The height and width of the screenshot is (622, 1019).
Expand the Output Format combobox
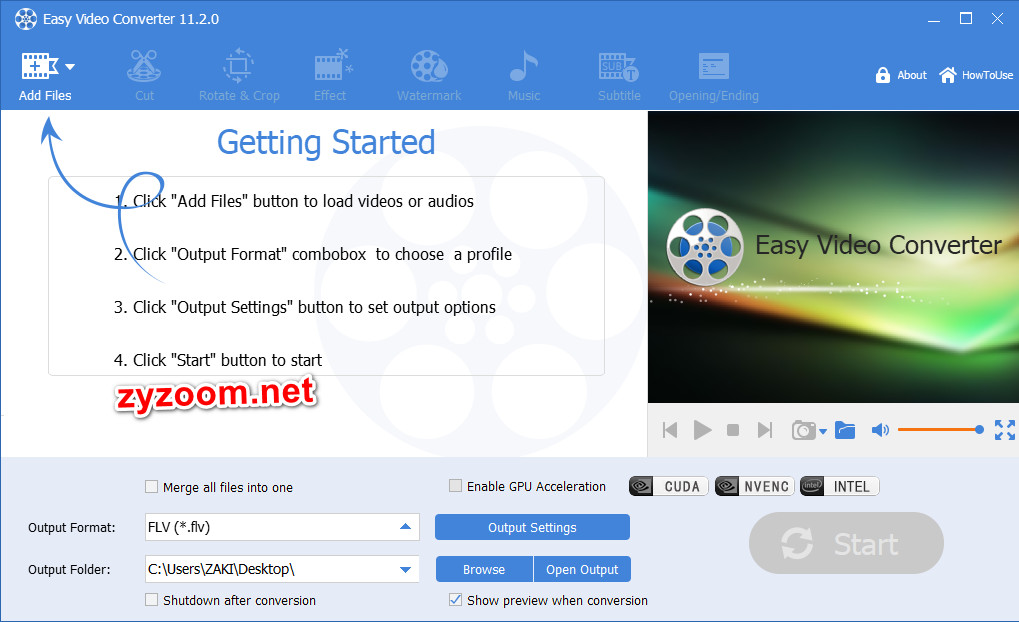406,526
